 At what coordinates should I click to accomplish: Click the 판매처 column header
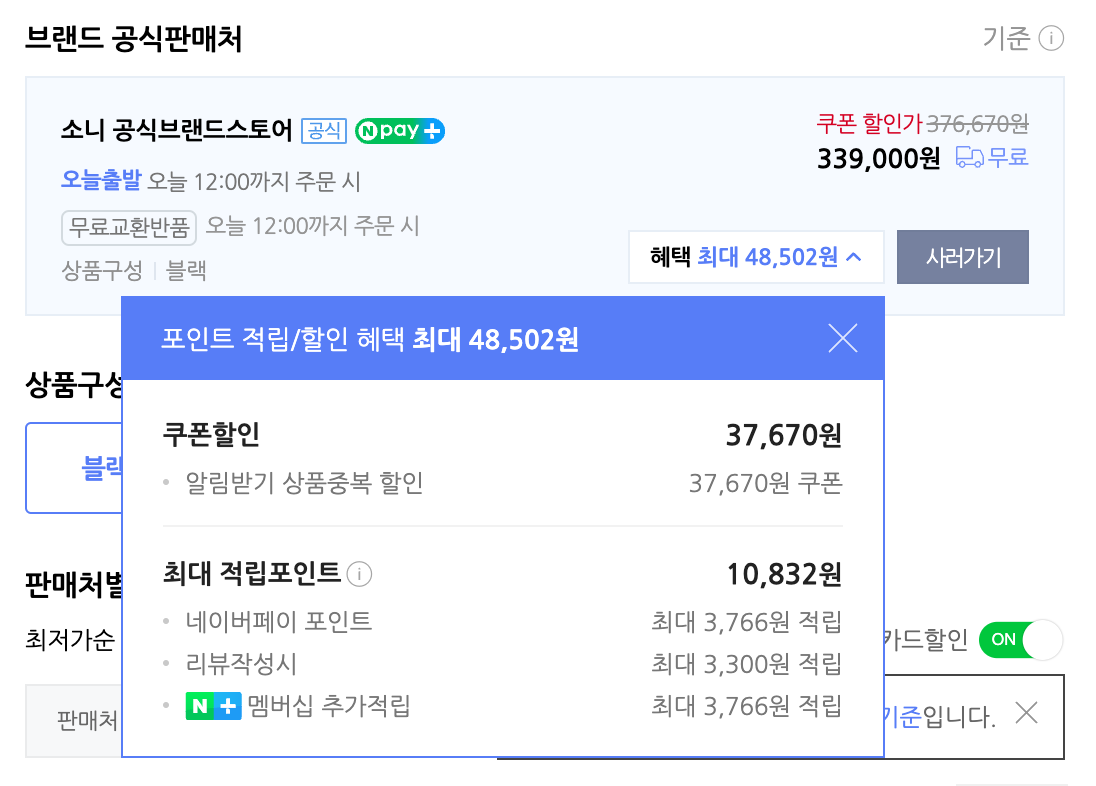point(87,720)
